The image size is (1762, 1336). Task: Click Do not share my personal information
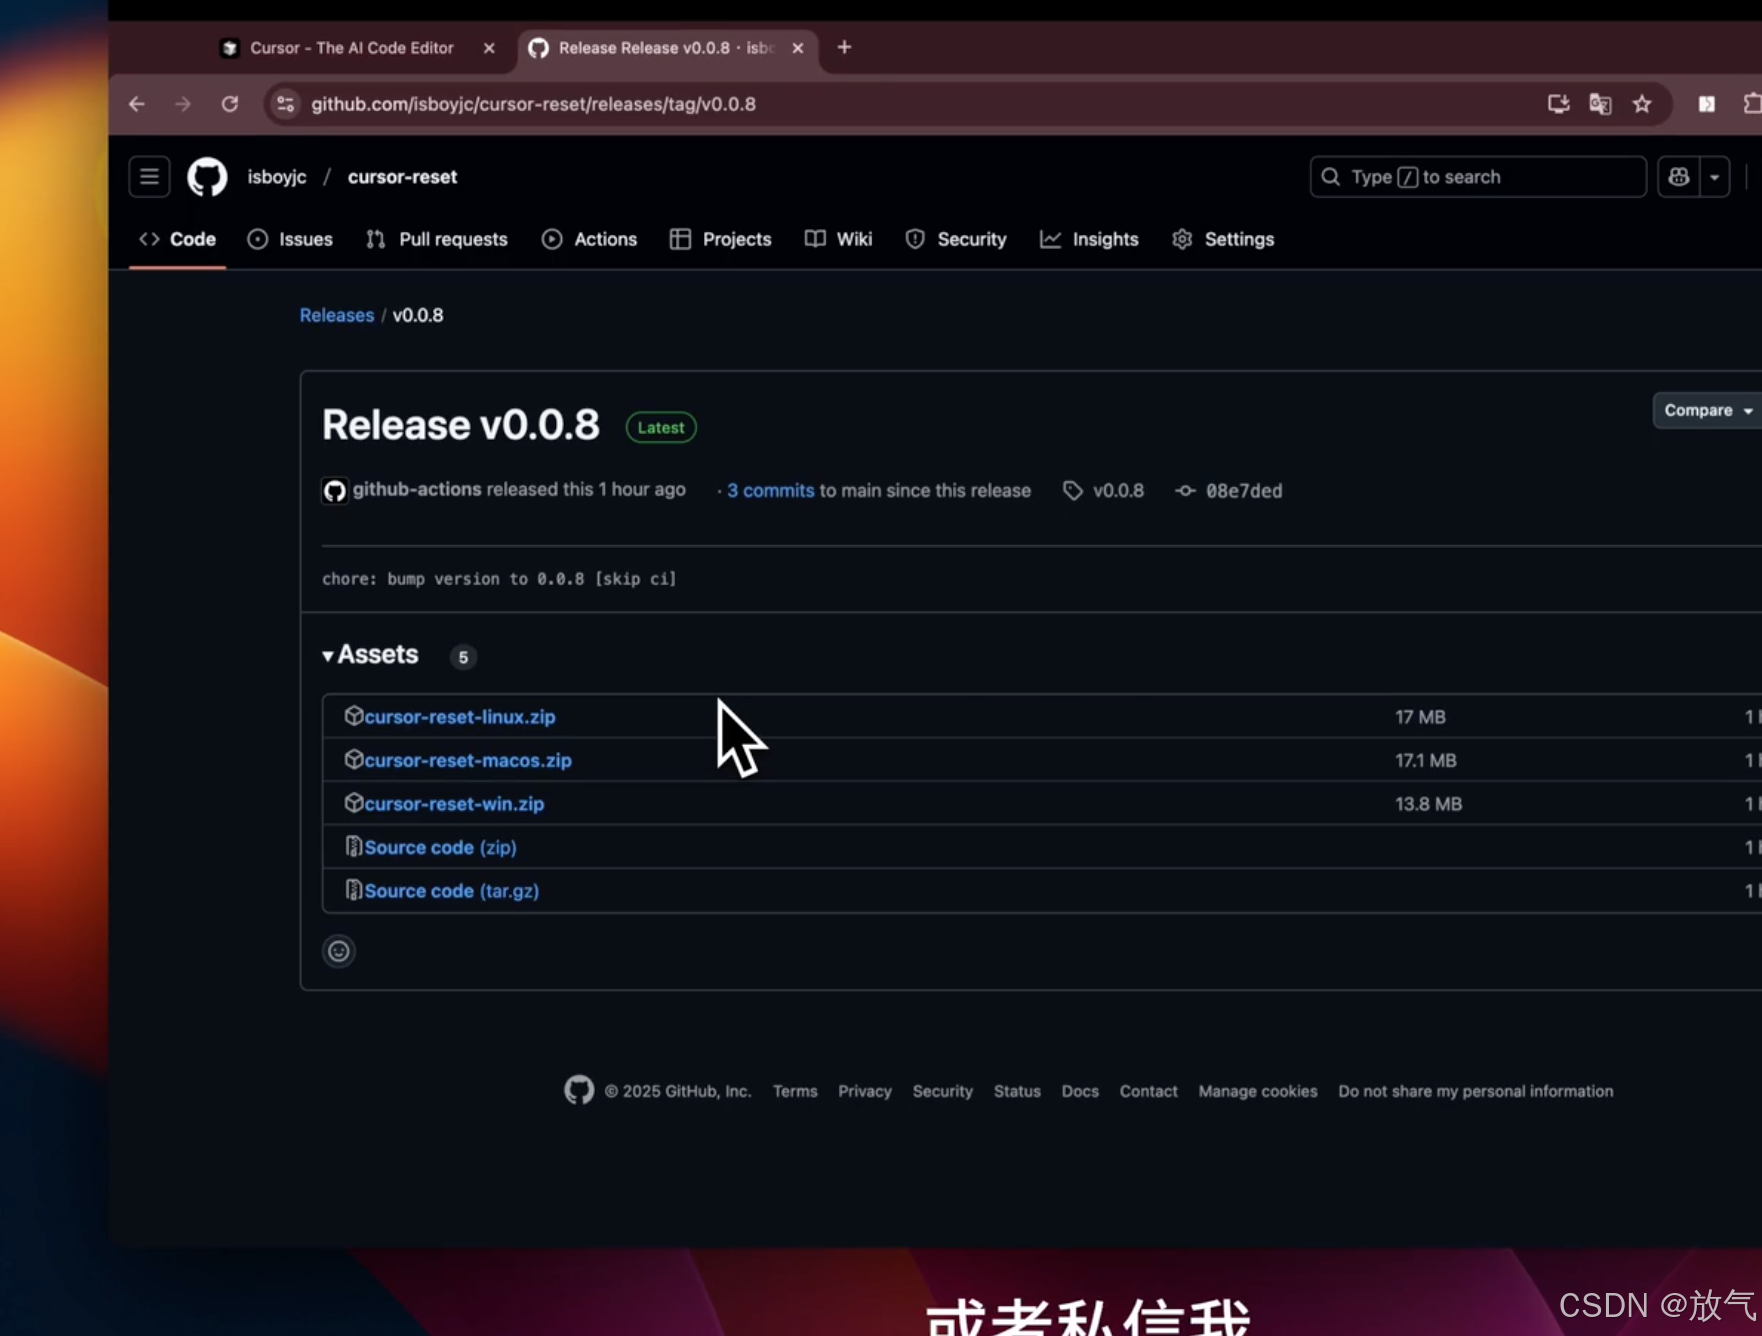(x=1476, y=1091)
